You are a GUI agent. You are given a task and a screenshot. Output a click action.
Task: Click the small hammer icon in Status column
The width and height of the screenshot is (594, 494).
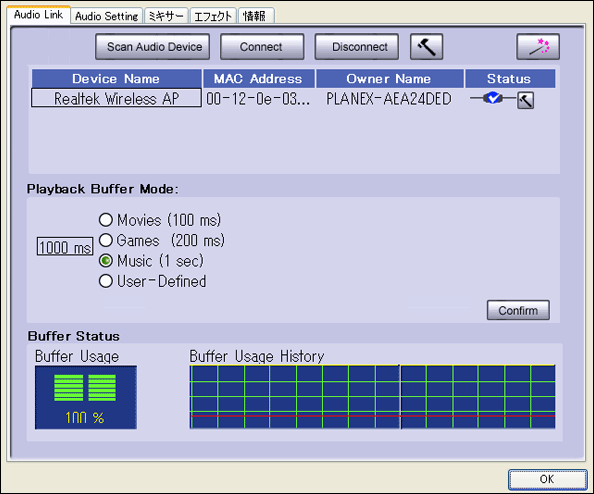(526, 100)
